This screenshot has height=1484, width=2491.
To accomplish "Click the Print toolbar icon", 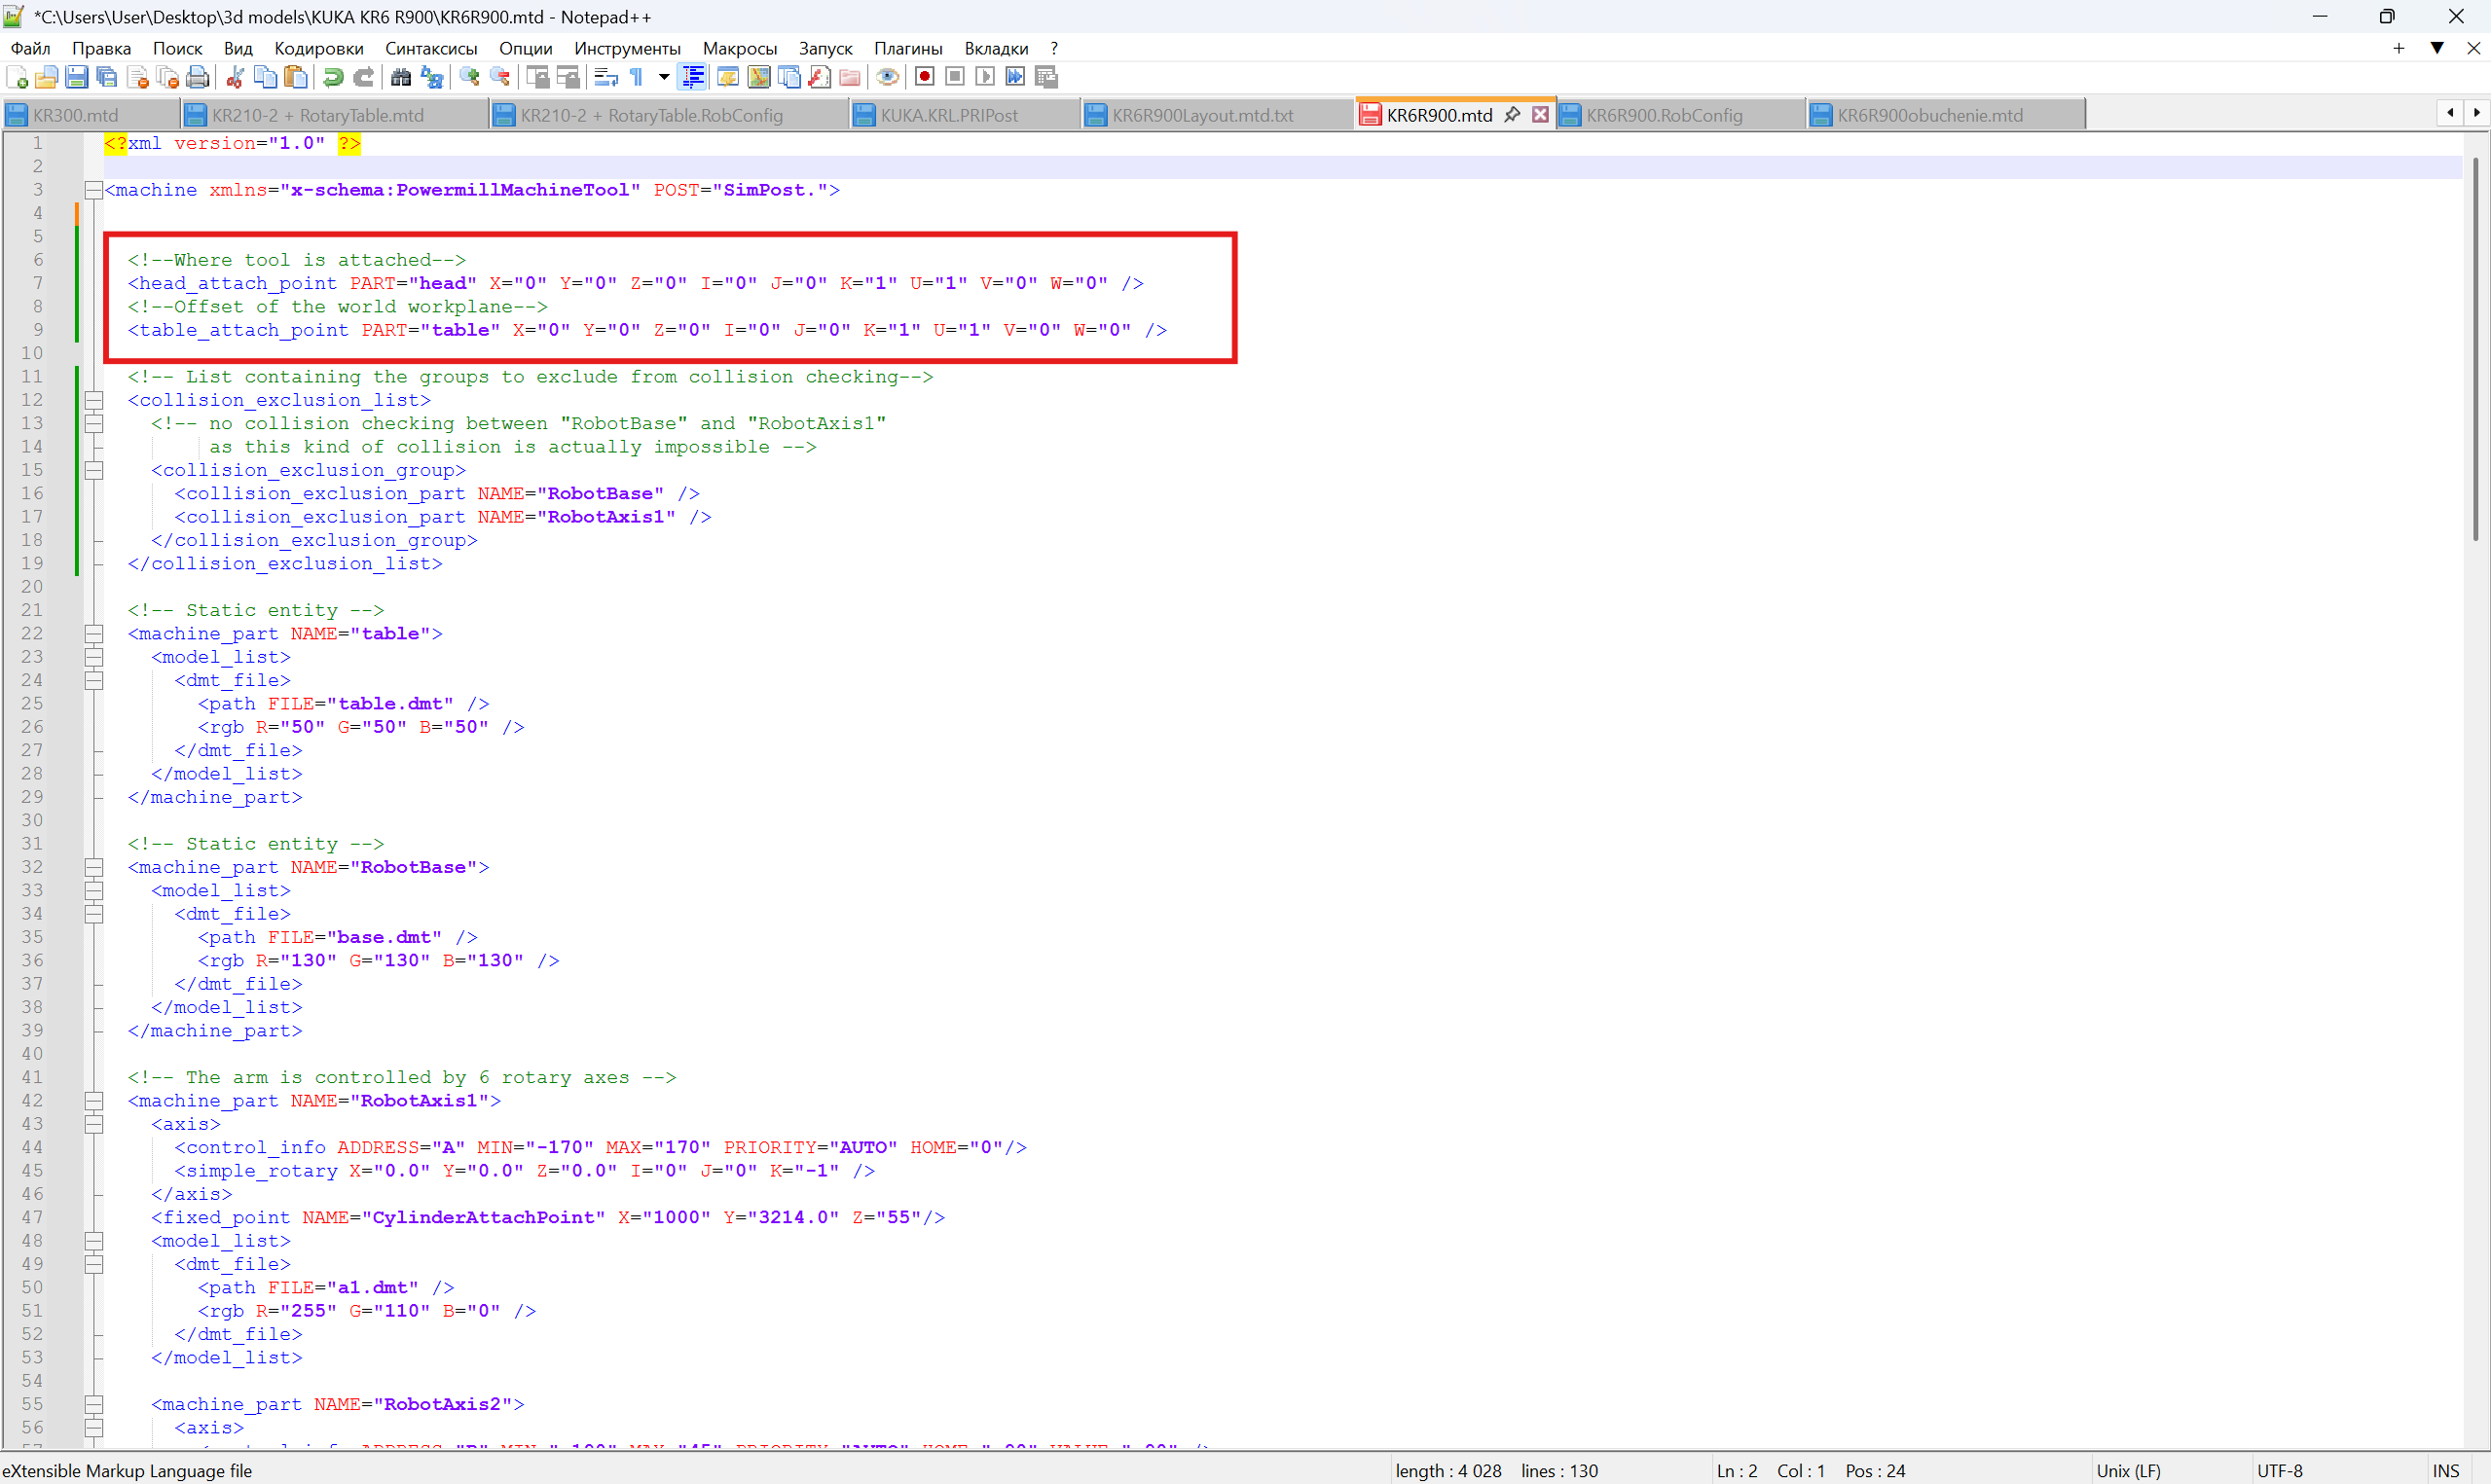I will 198,77.
